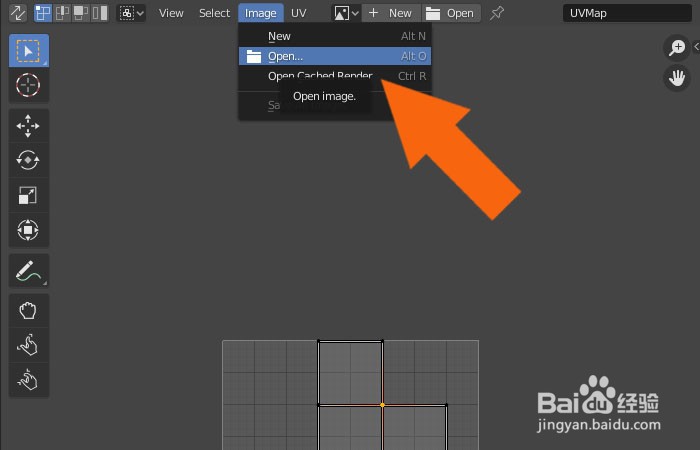The height and width of the screenshot is (450, 700).
Task: Click the Open image header button
Action: [451, 13]
